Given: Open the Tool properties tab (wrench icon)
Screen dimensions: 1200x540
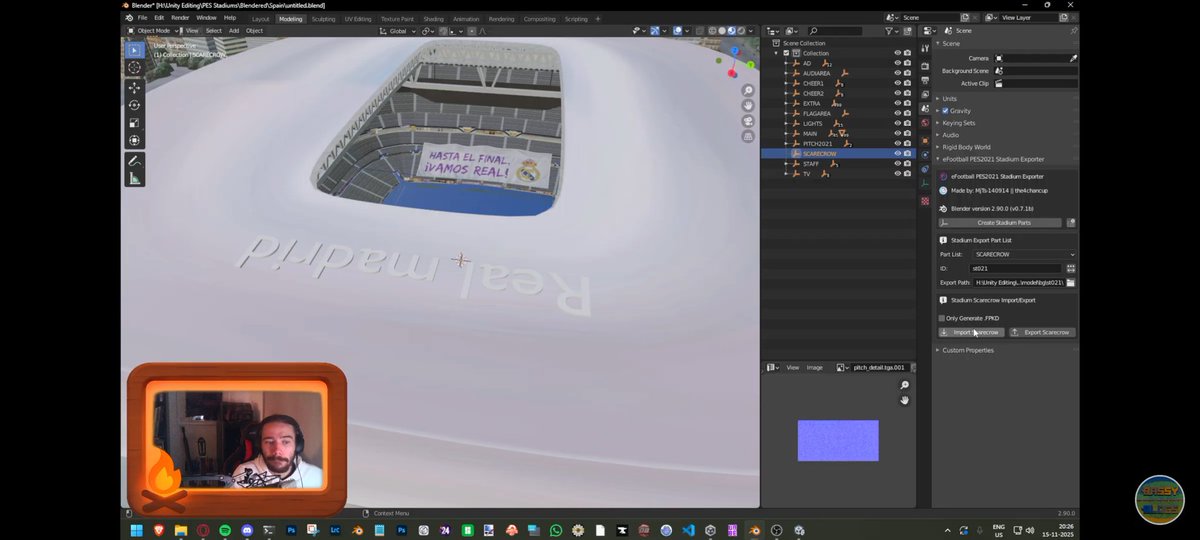Looking at the screenshot, I should point(925,48).
